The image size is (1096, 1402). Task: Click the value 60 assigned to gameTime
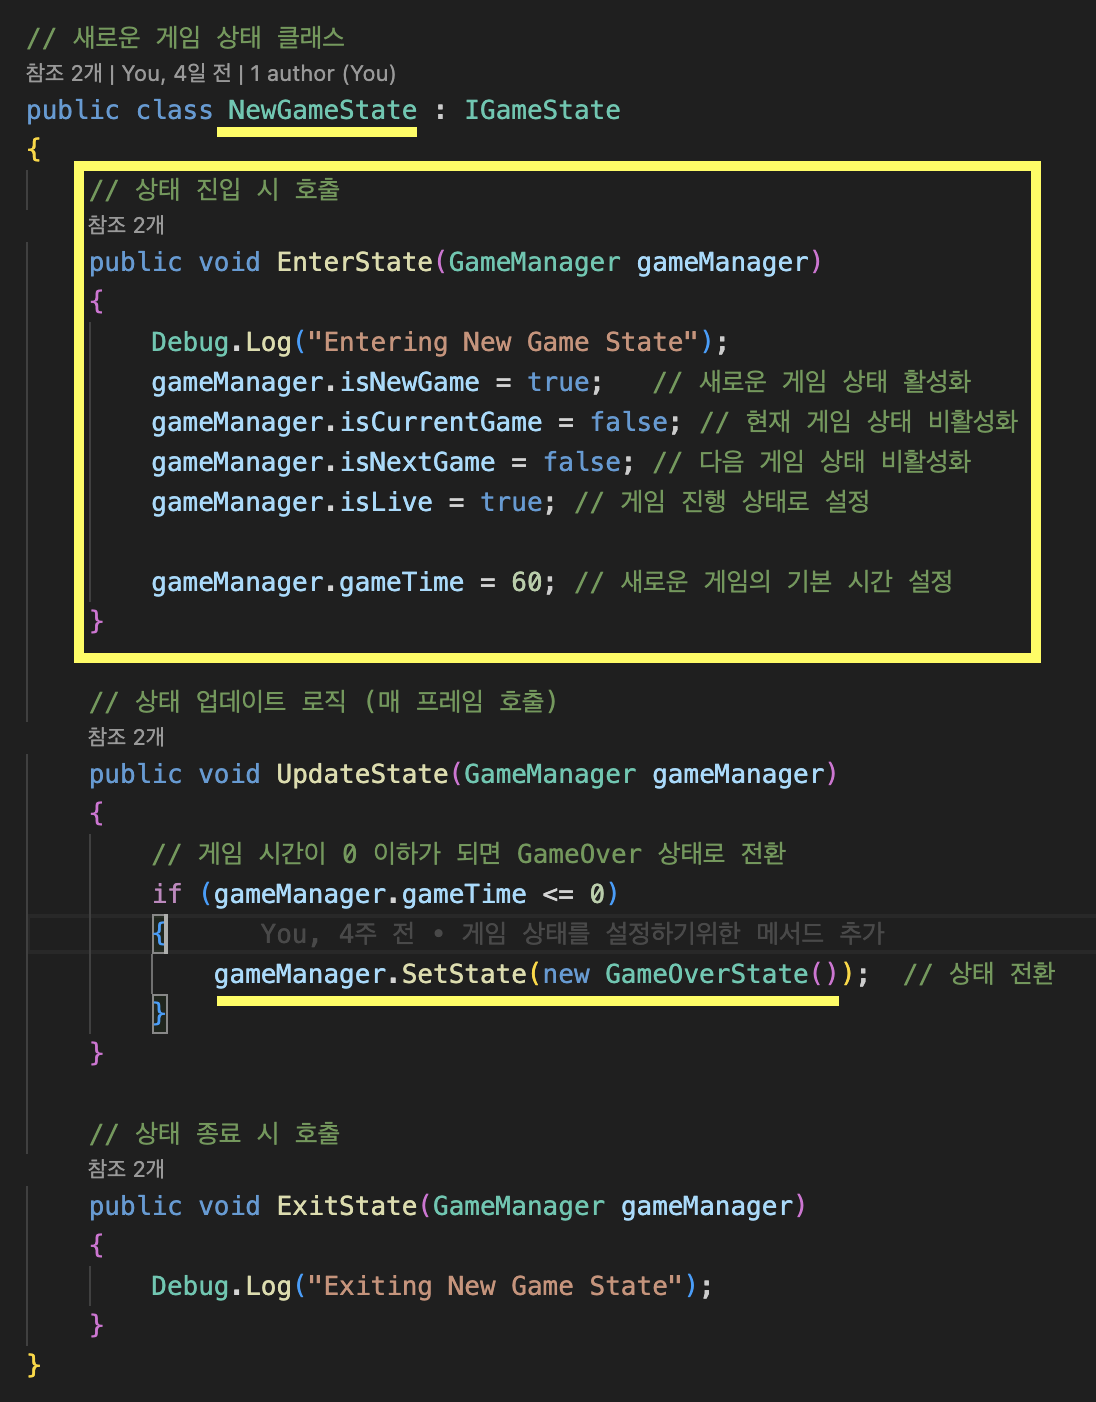526,582
